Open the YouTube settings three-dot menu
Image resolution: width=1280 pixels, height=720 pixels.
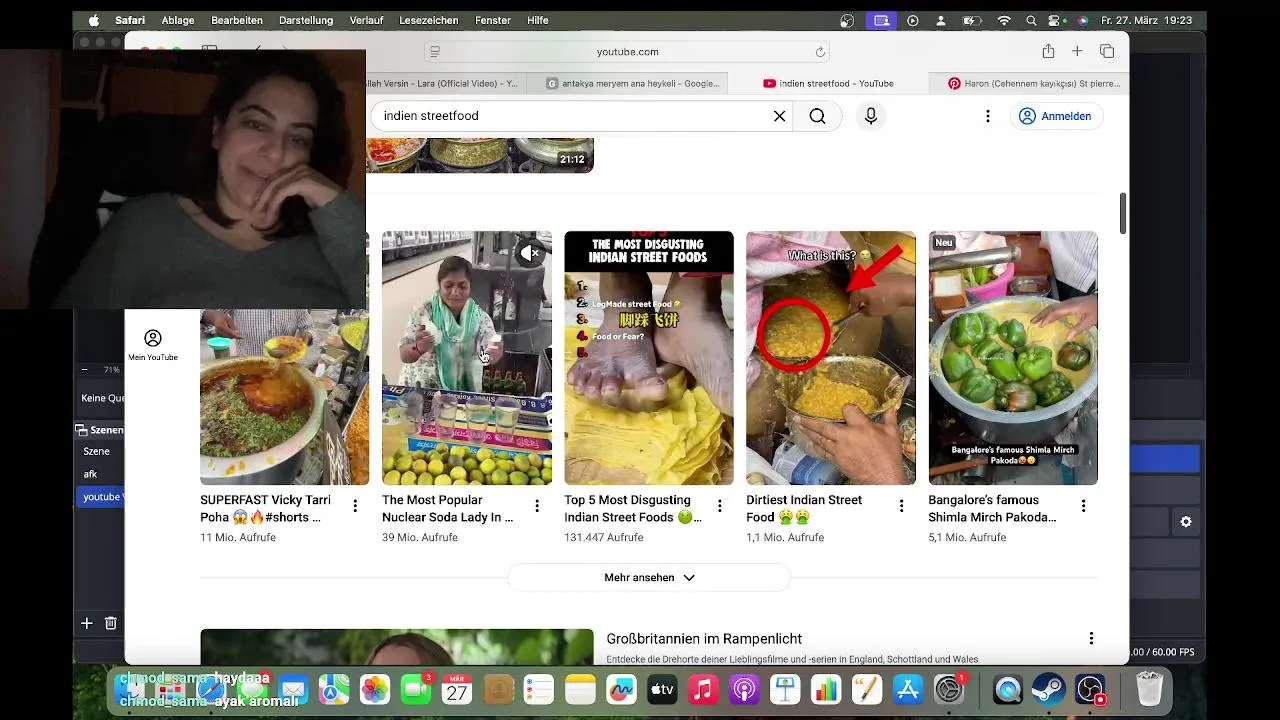tap(988, 116)
